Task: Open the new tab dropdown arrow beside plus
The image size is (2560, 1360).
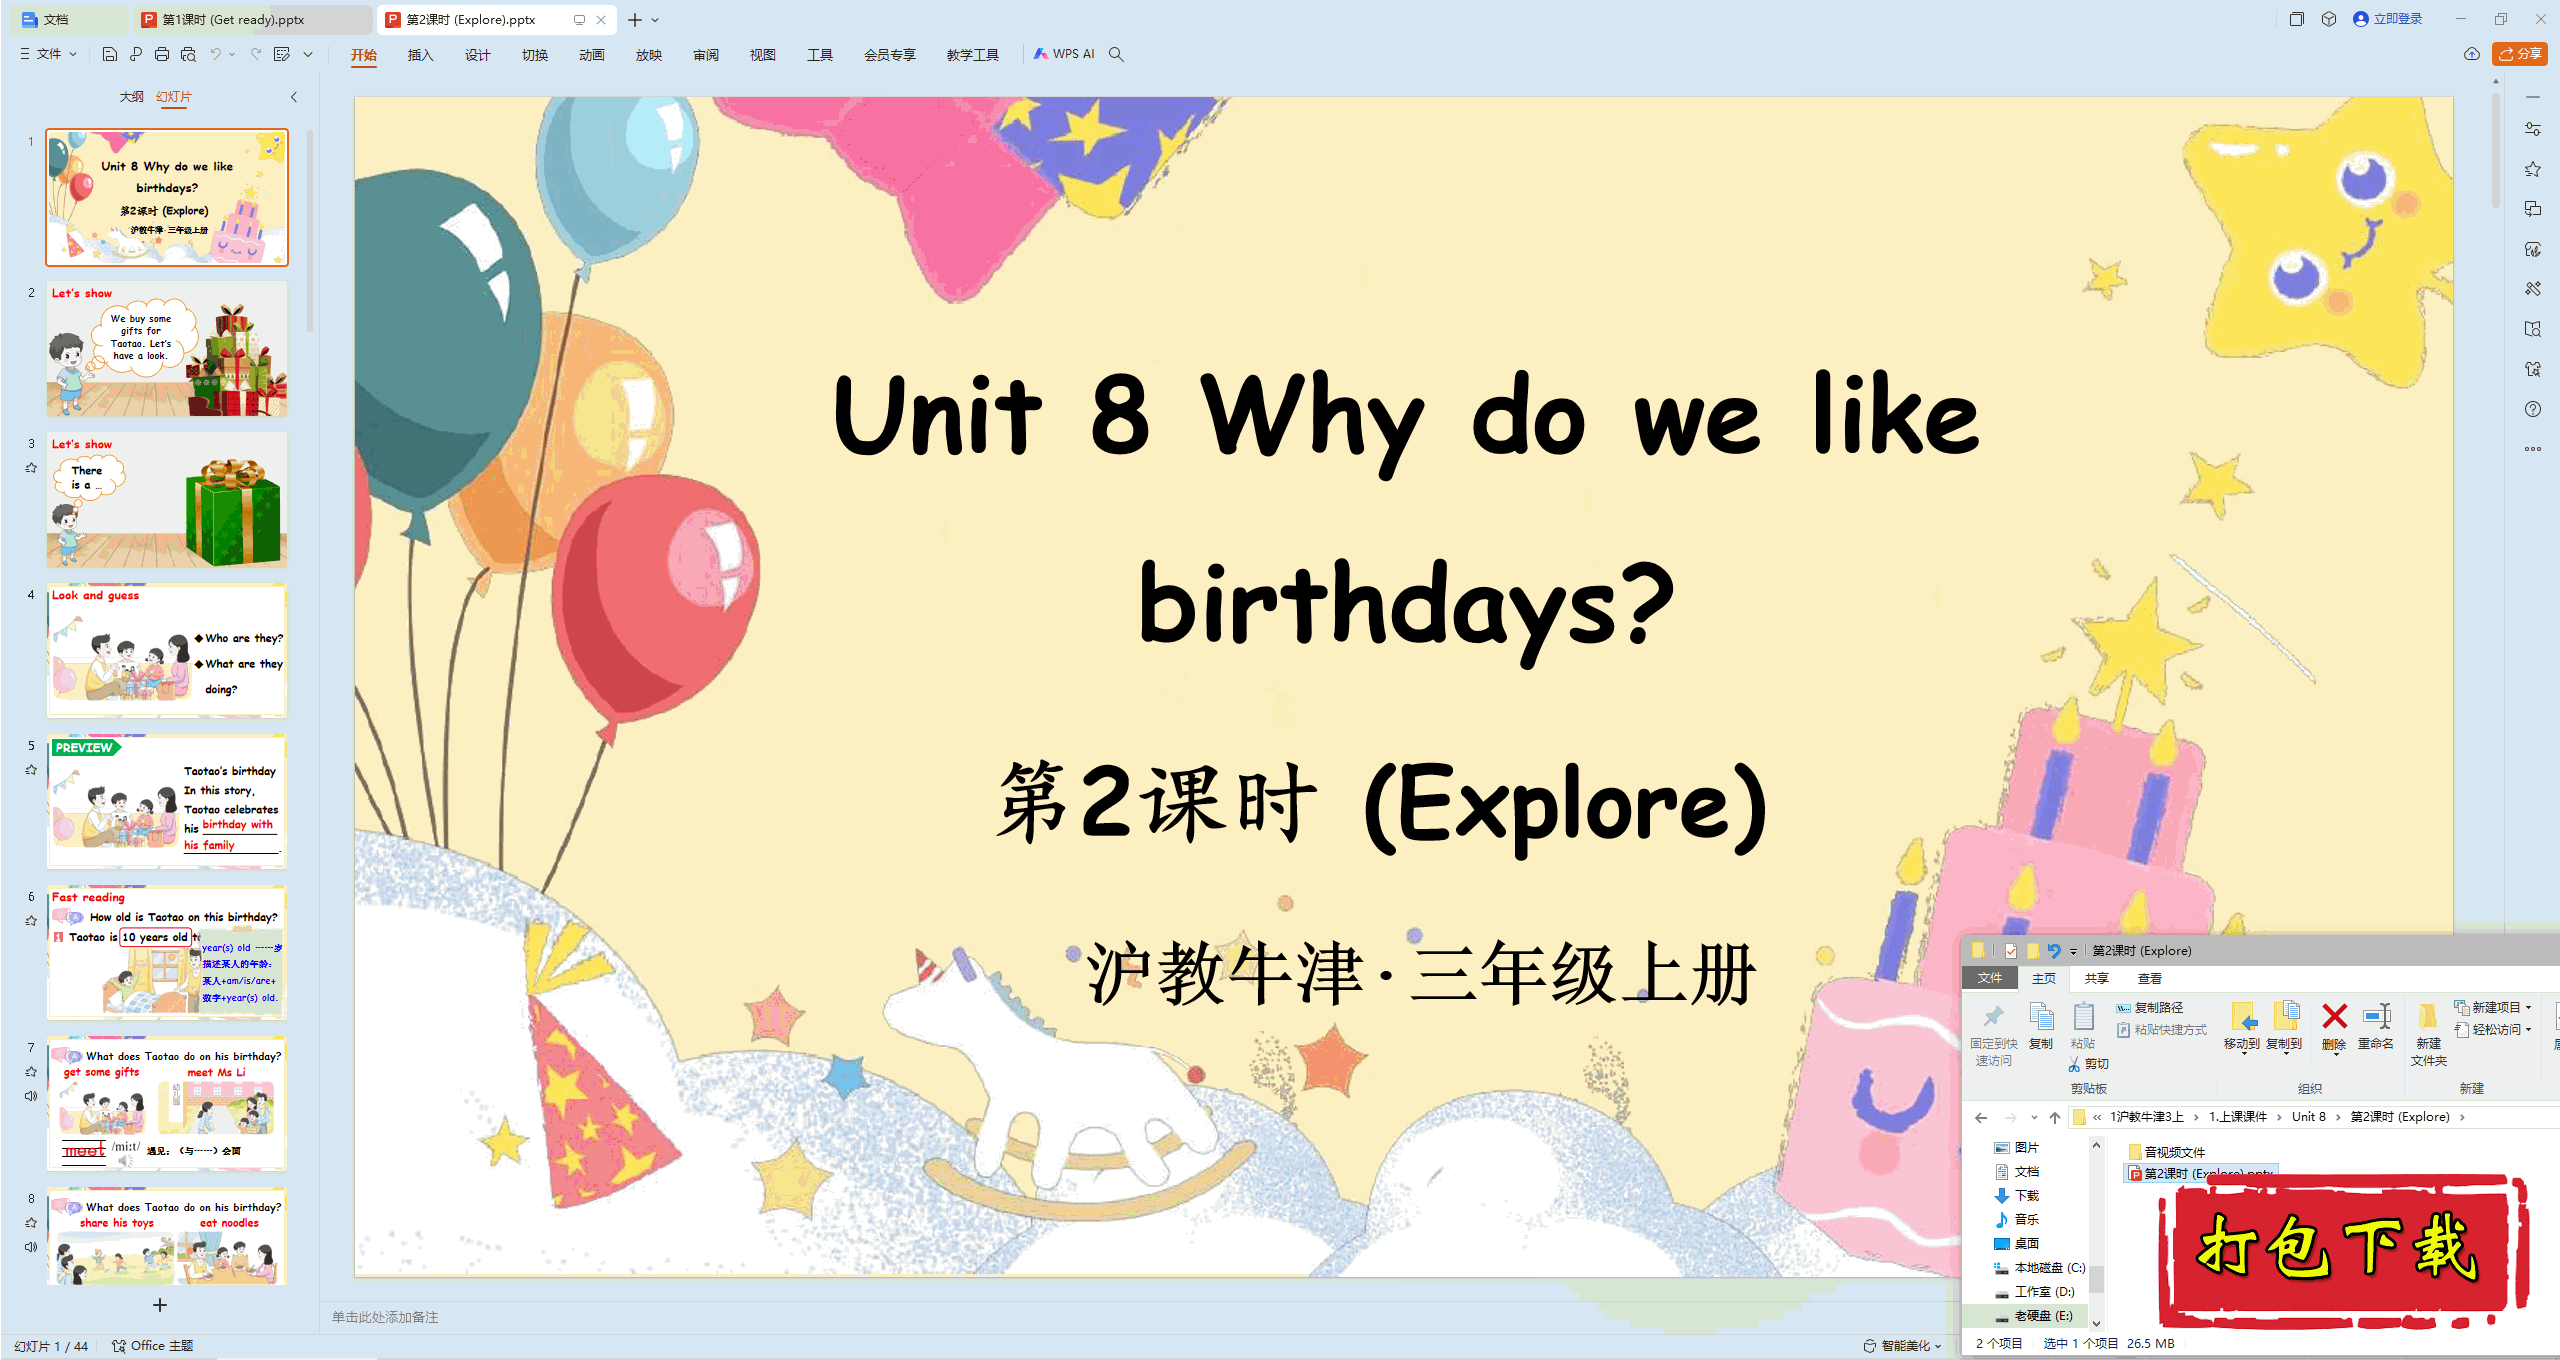Action: tap(655, 20)
